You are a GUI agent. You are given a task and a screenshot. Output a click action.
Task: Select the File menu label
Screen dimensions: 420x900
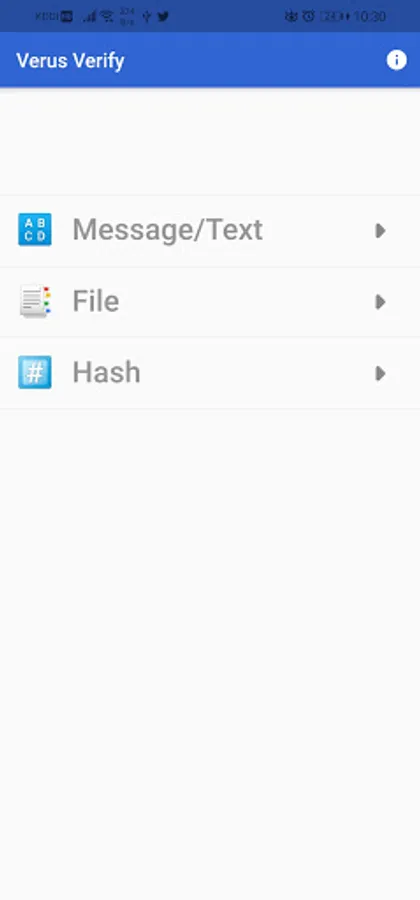(x=96, y=301)
